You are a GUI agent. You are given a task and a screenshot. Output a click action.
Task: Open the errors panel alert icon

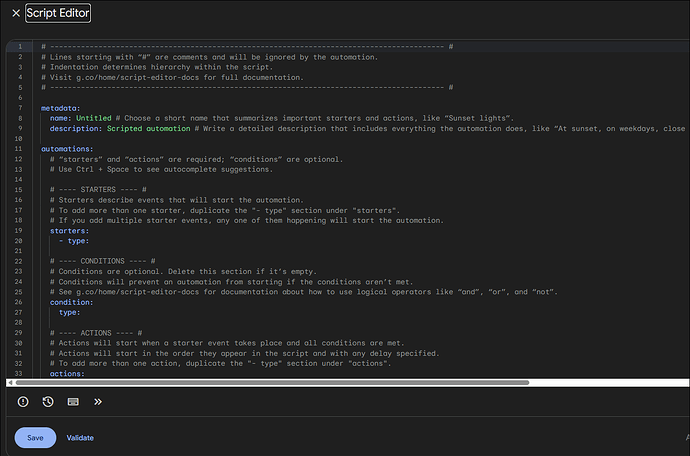pyautogui.click(x=24, y=402)
